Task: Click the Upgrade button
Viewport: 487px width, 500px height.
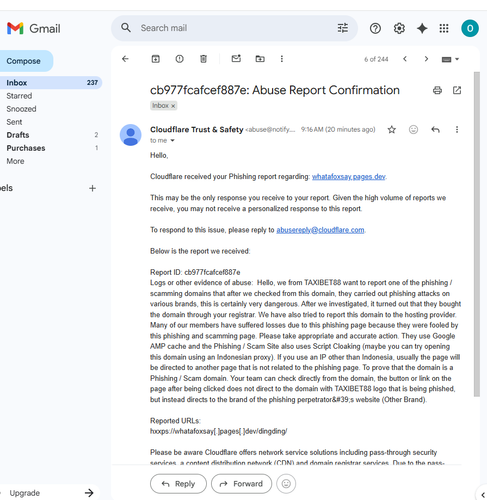Action: click(50, 493)
